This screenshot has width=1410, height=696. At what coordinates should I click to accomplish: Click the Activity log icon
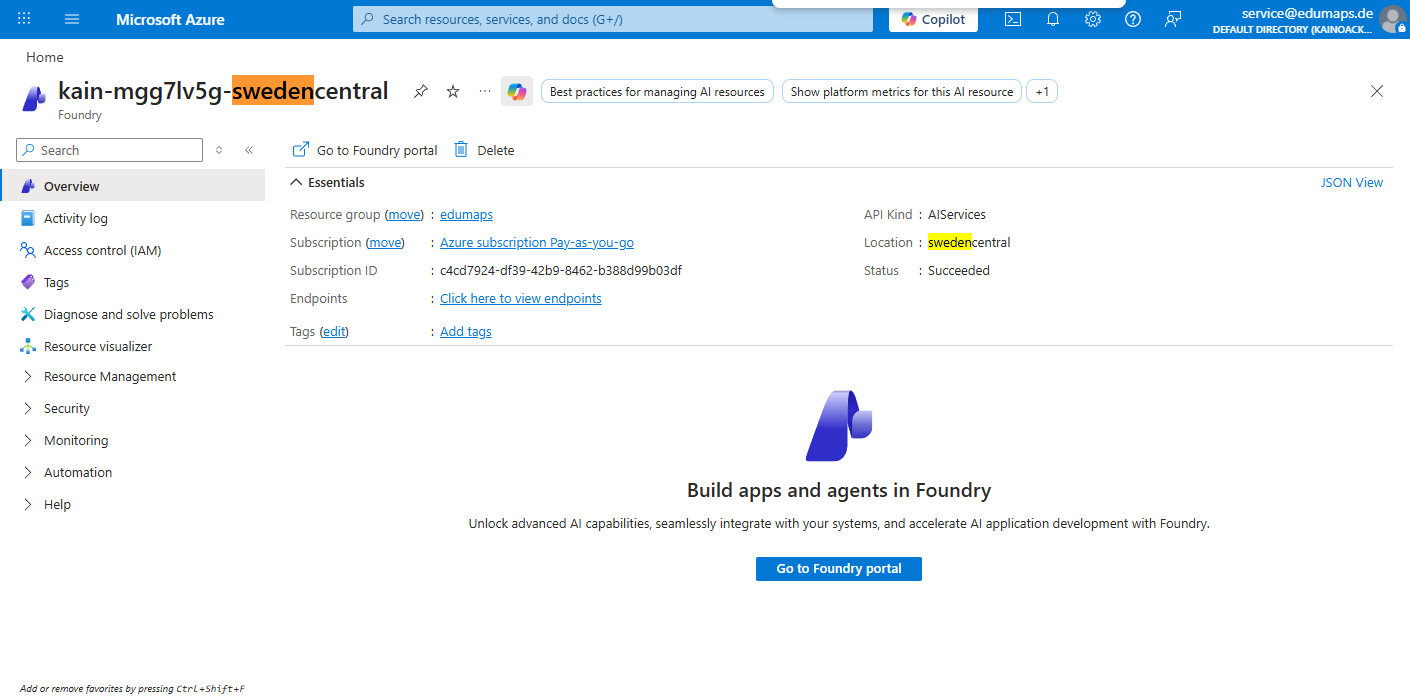click(28, 218)
